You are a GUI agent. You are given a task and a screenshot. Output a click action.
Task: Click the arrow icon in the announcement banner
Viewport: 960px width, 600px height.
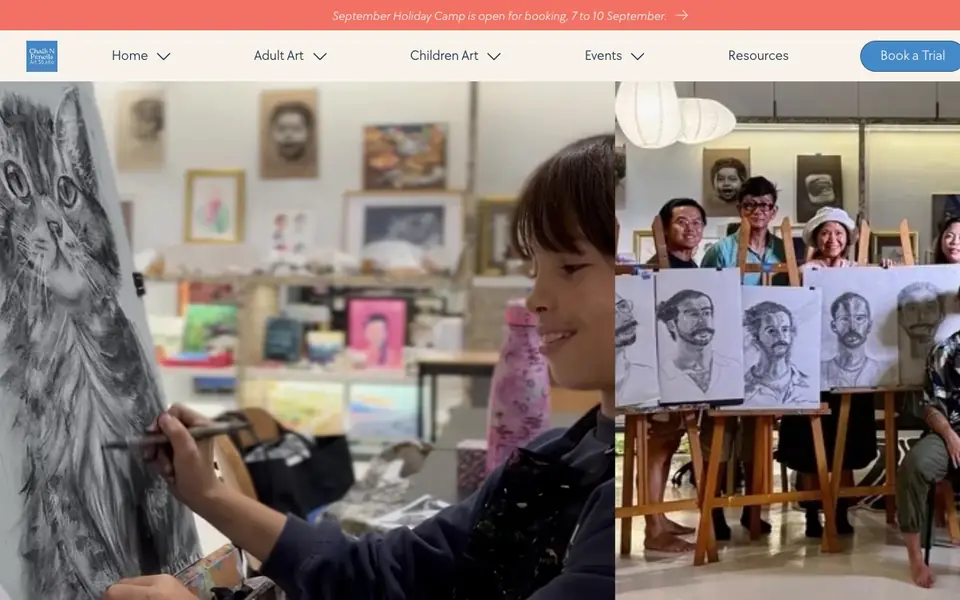click(x=682, y=15)
